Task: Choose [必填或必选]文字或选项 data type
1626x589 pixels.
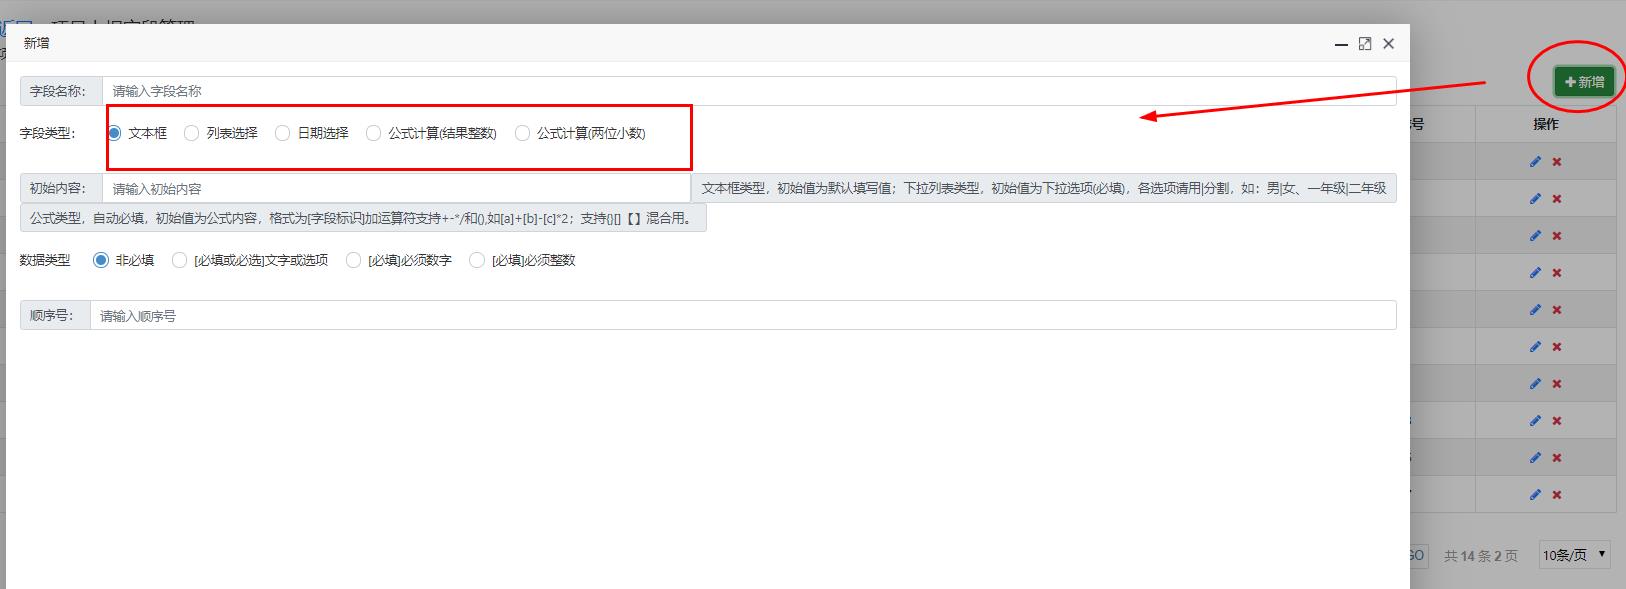Action: pos(180,260)
